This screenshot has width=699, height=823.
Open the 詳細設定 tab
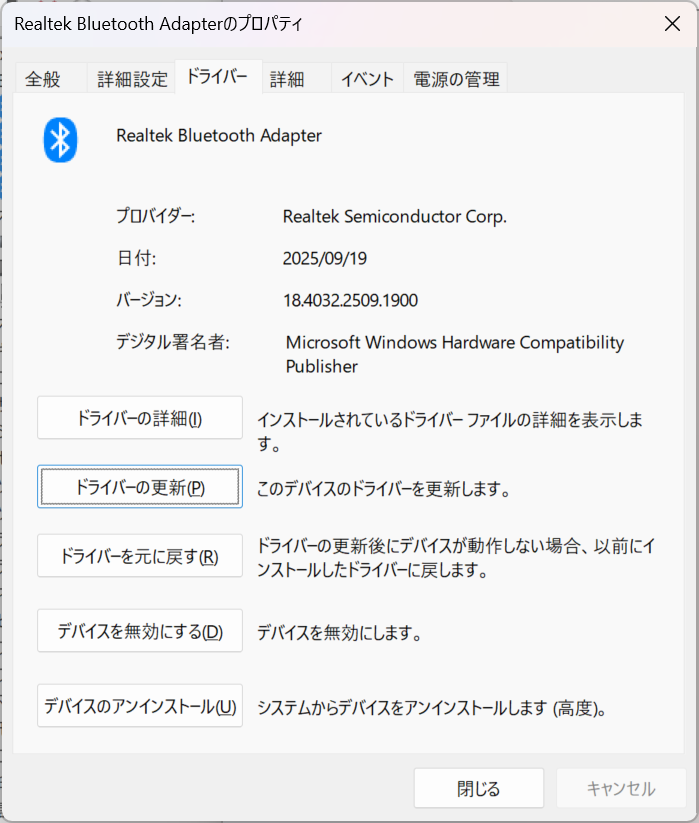point(132,80)
